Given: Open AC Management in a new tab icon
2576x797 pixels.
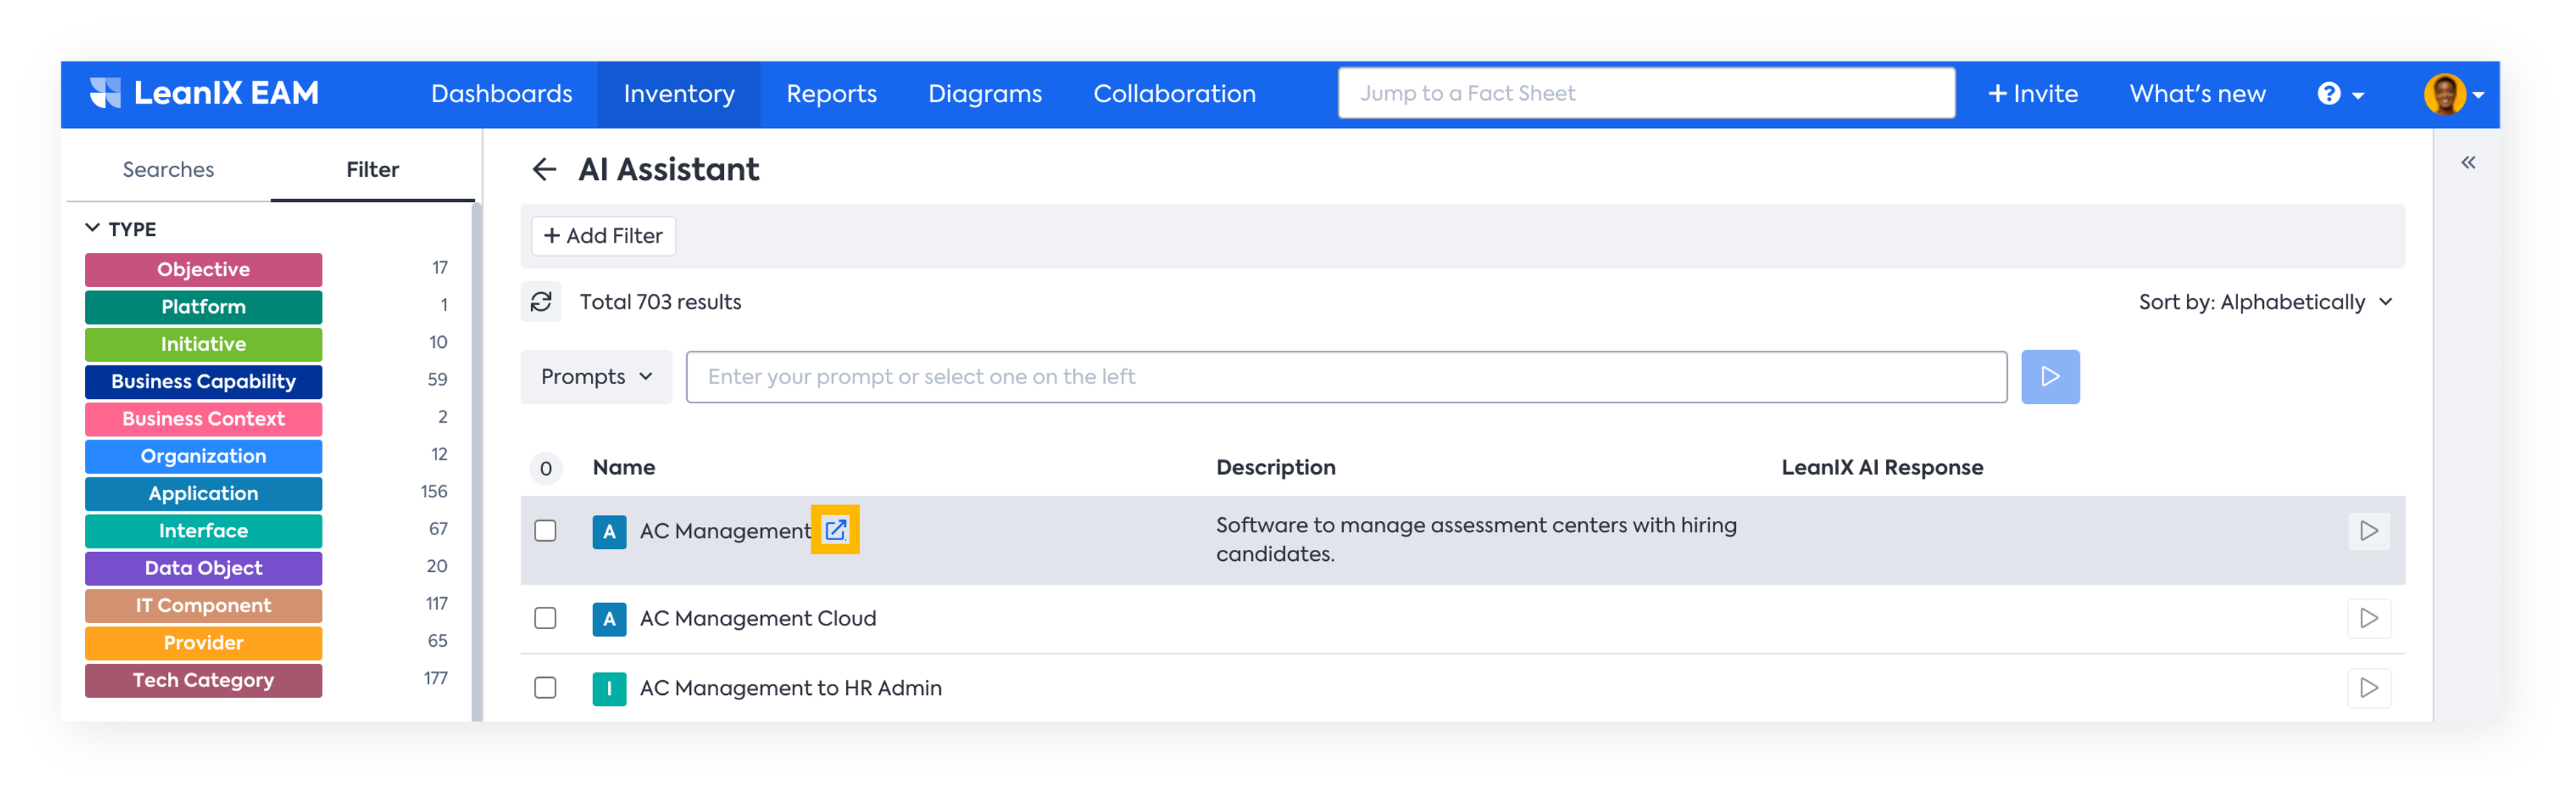Looking at the screenshot, I should pyautogui.click(x=835, y=530).
